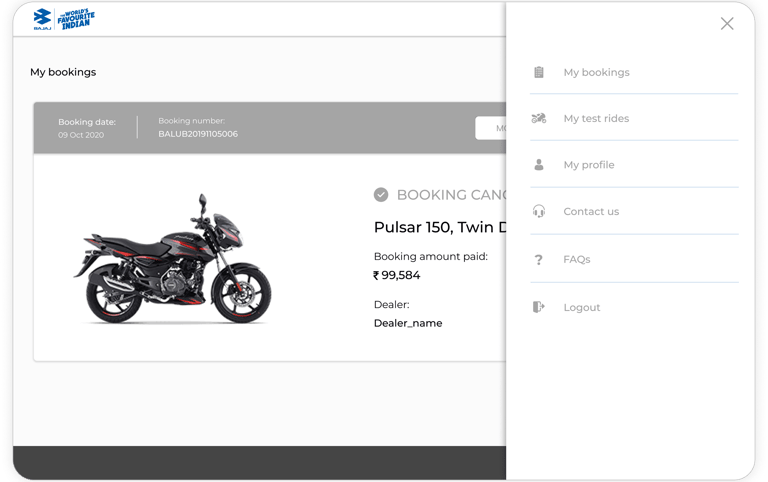Click the 'Booking number:' label

click(192, 121)
